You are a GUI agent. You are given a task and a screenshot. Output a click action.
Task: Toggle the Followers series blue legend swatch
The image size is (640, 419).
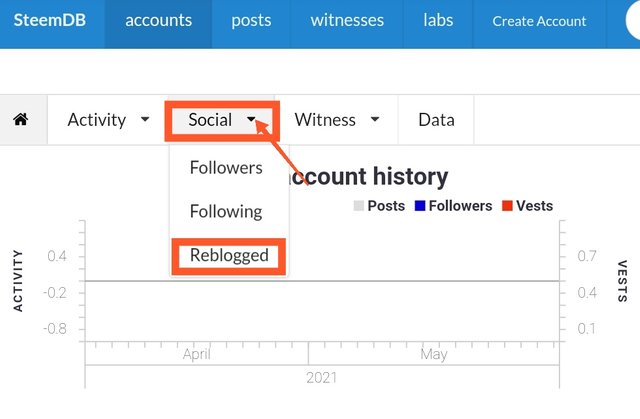tap(420, 206)
